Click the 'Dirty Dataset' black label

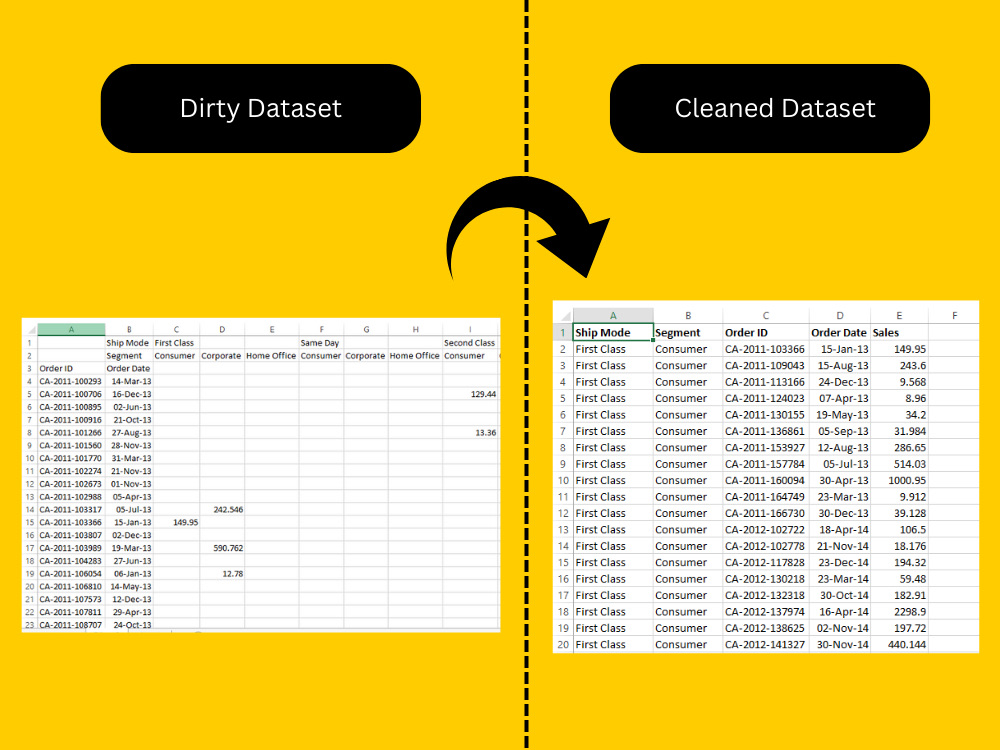click(260, 108)
